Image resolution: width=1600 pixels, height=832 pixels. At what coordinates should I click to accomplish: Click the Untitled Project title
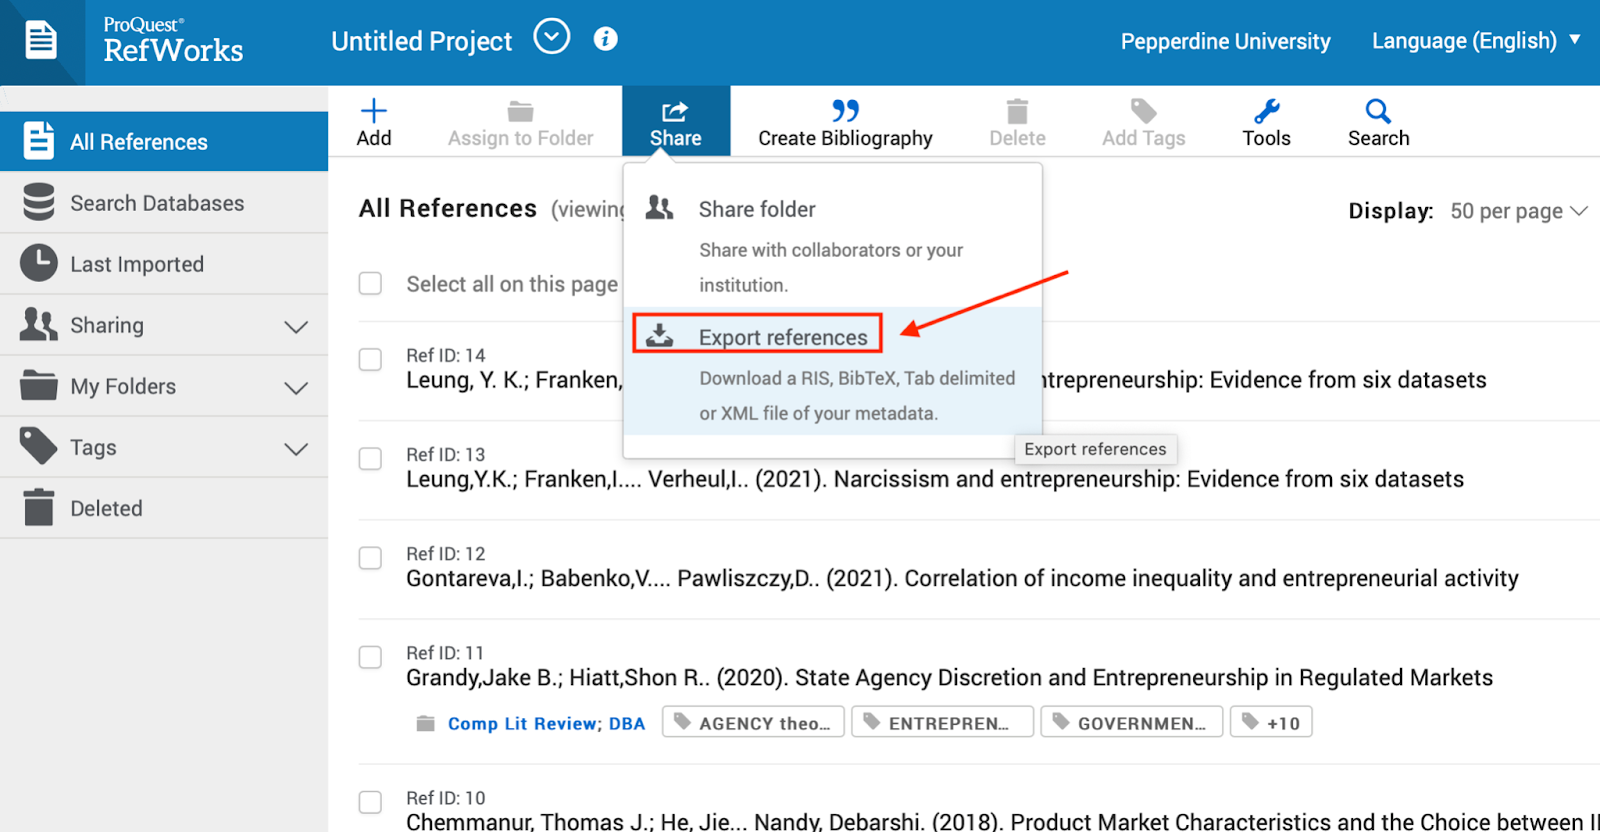coord(421,41)
